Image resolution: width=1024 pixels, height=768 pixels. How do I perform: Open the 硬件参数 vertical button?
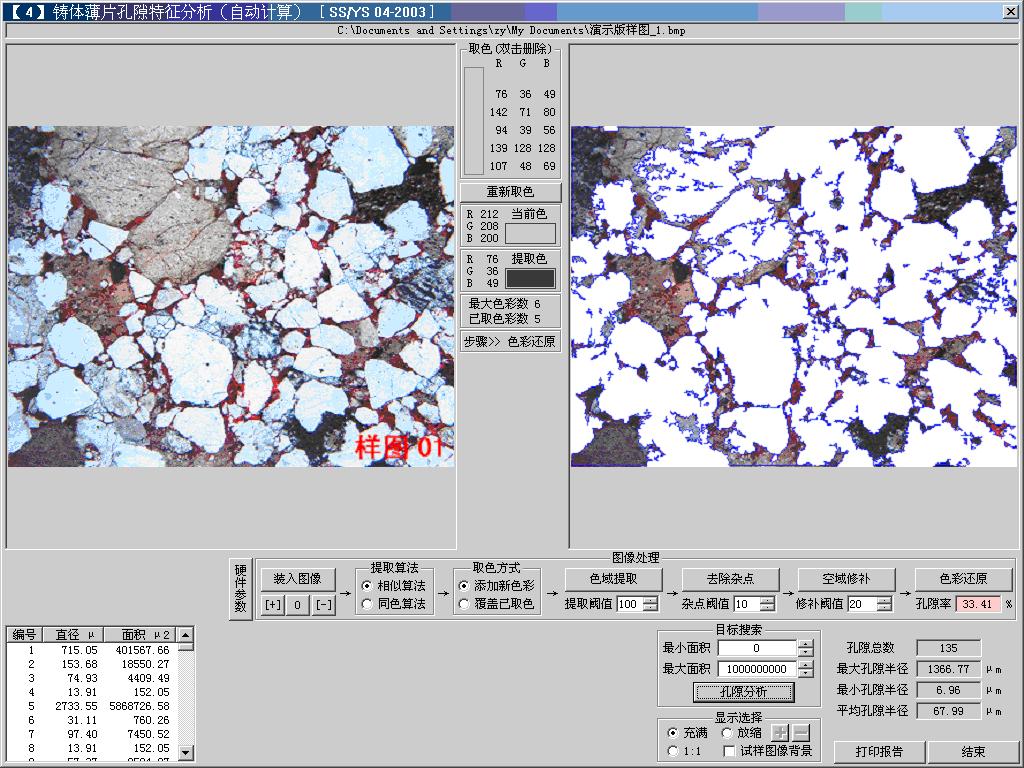point(240,590)
